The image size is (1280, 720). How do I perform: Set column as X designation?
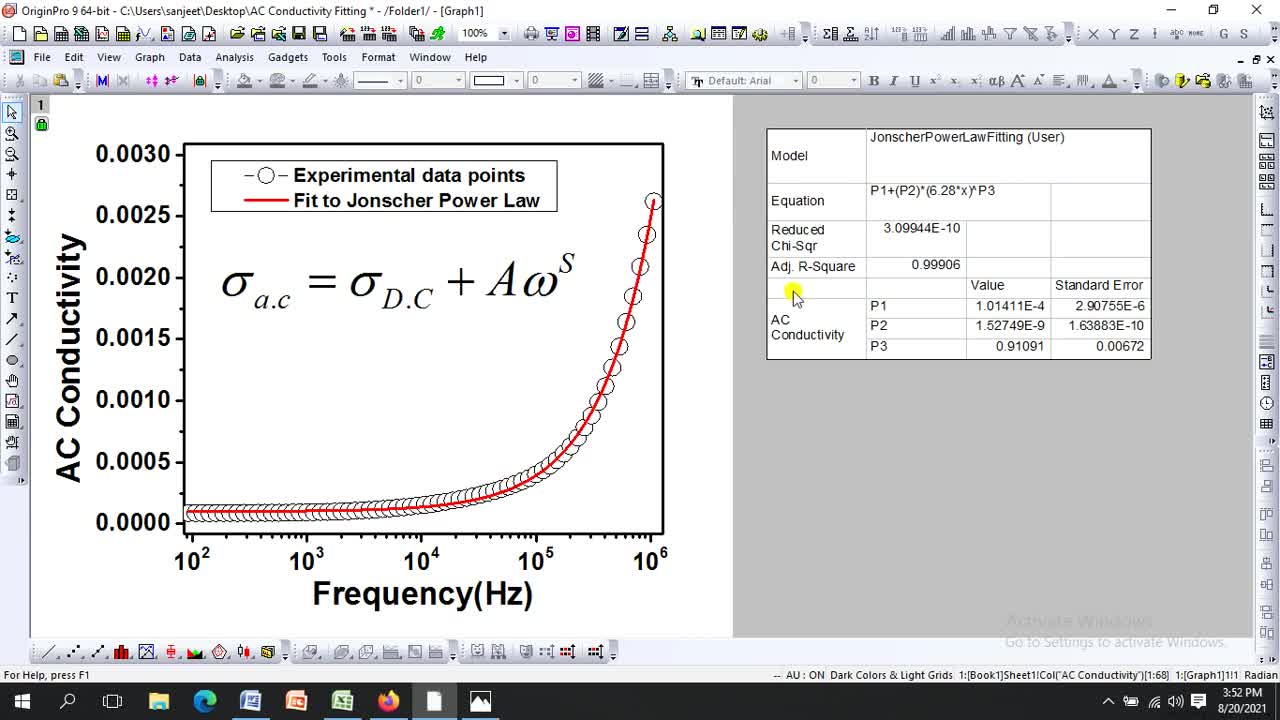tap(1093, 33)
